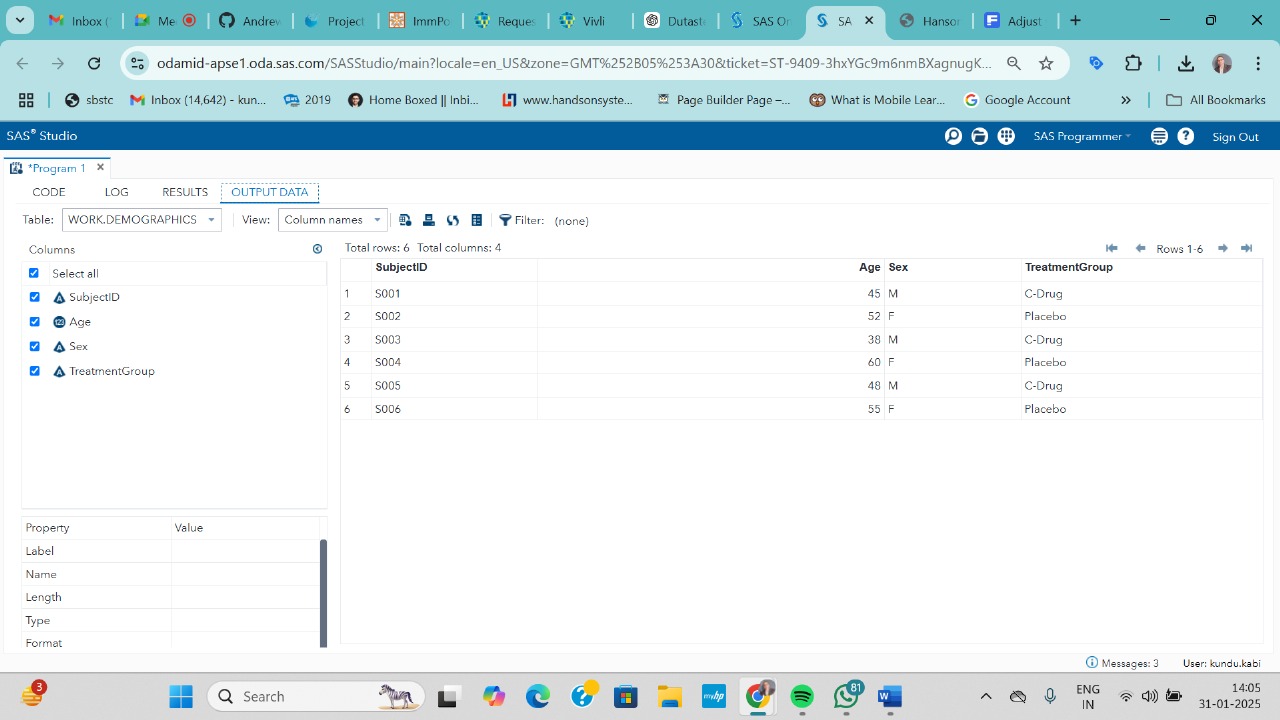
Task: Open the New Options grid icon in header
Action: (x=1006, y=136)
